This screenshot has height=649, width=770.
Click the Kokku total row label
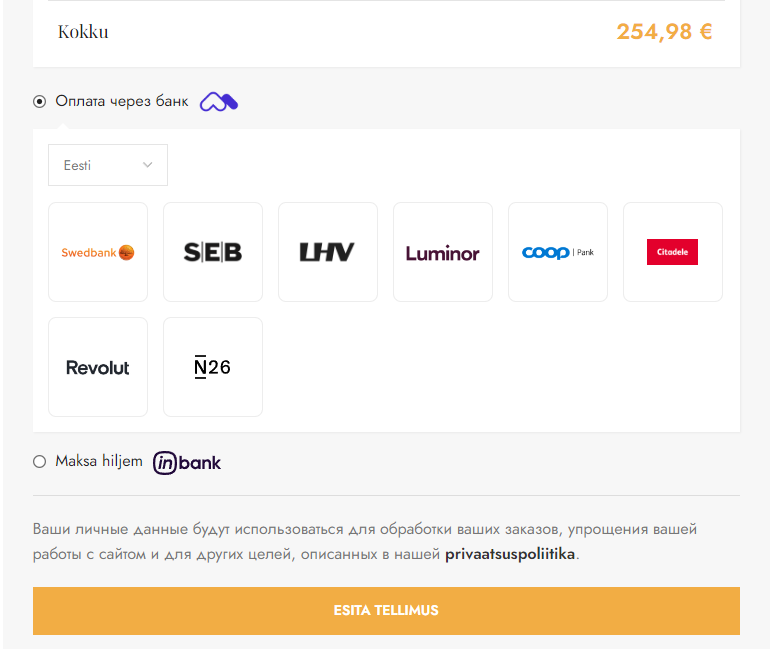83,32
